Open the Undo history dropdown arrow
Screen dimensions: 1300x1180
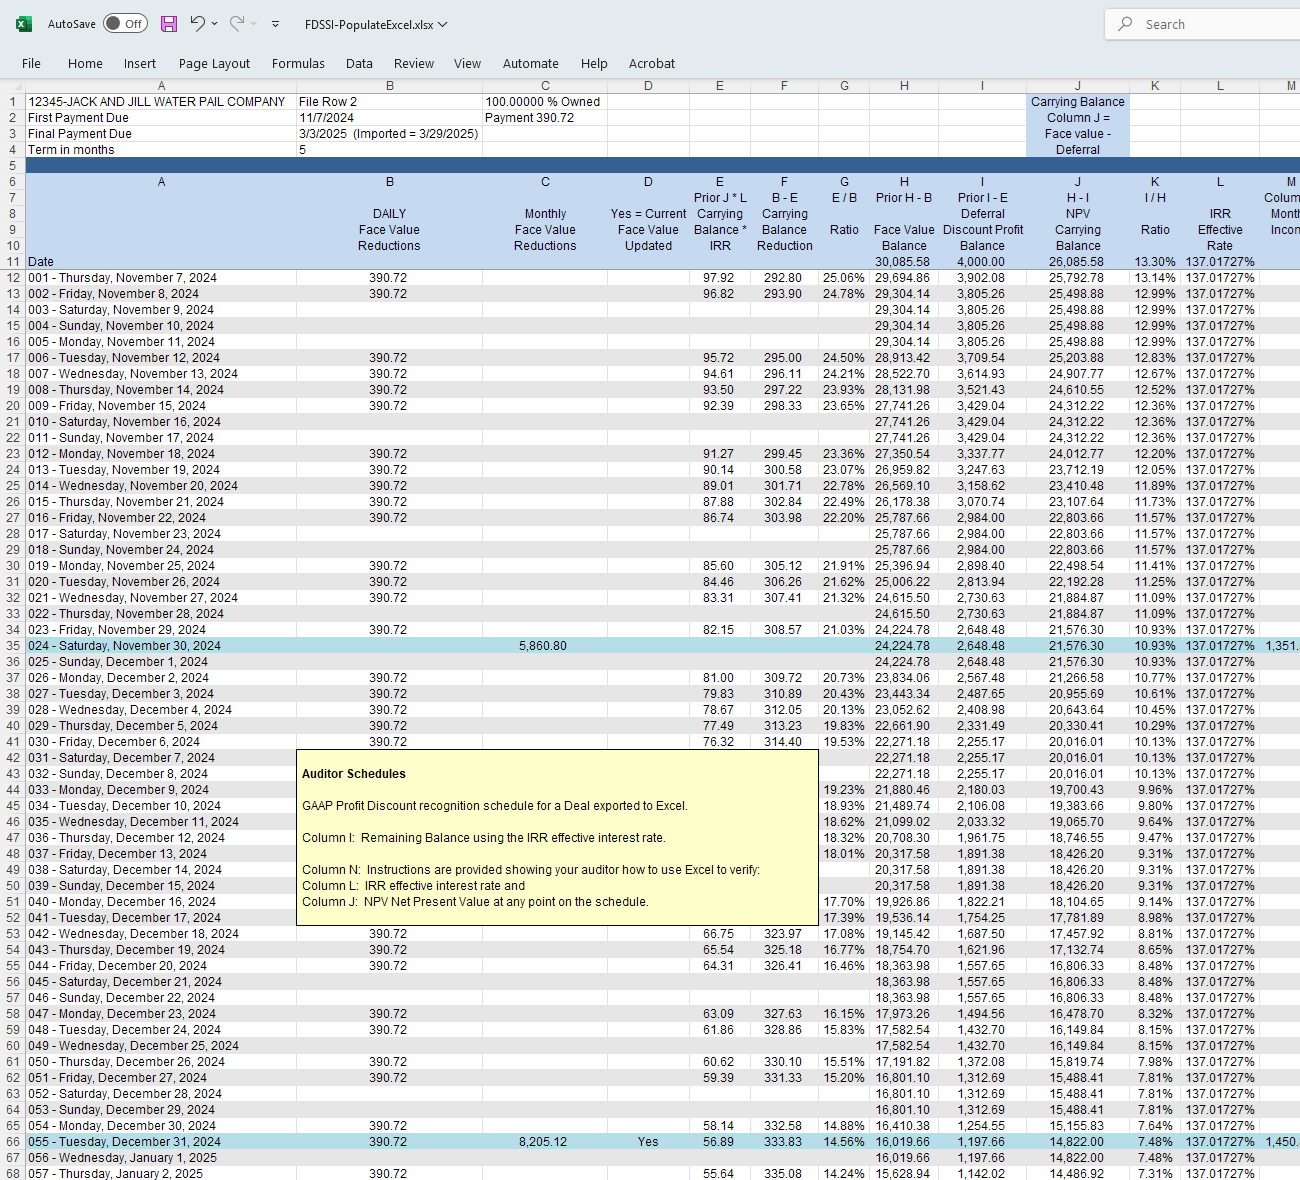pyautogui.click(x=215, y=24)
